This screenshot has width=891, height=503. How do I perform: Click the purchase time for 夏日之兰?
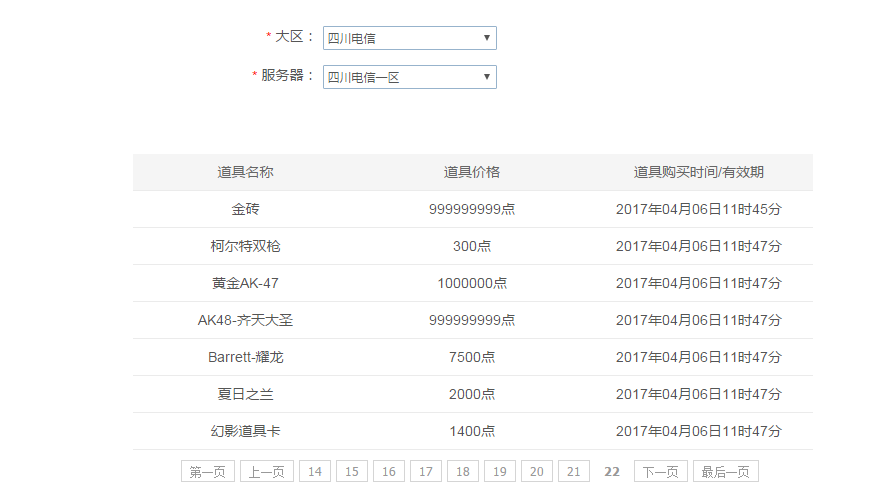pos(698,394)
